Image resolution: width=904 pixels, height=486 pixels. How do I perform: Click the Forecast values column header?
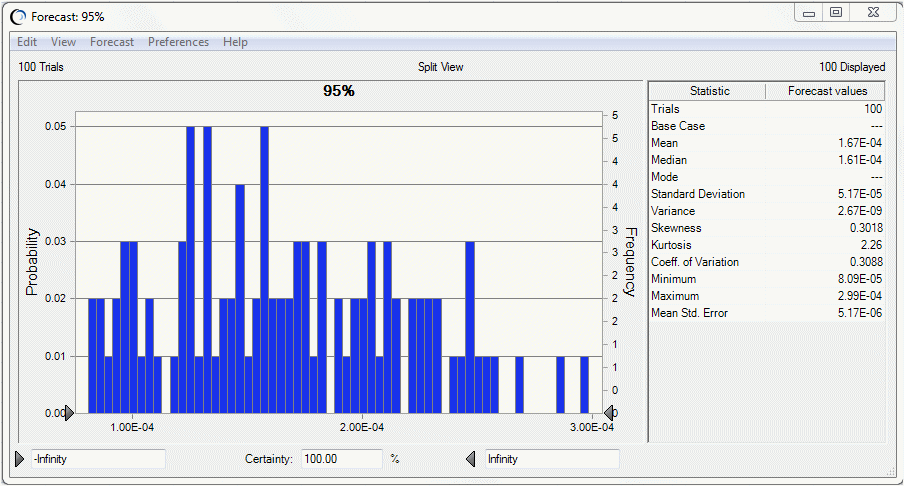click(x=826, y=91)
